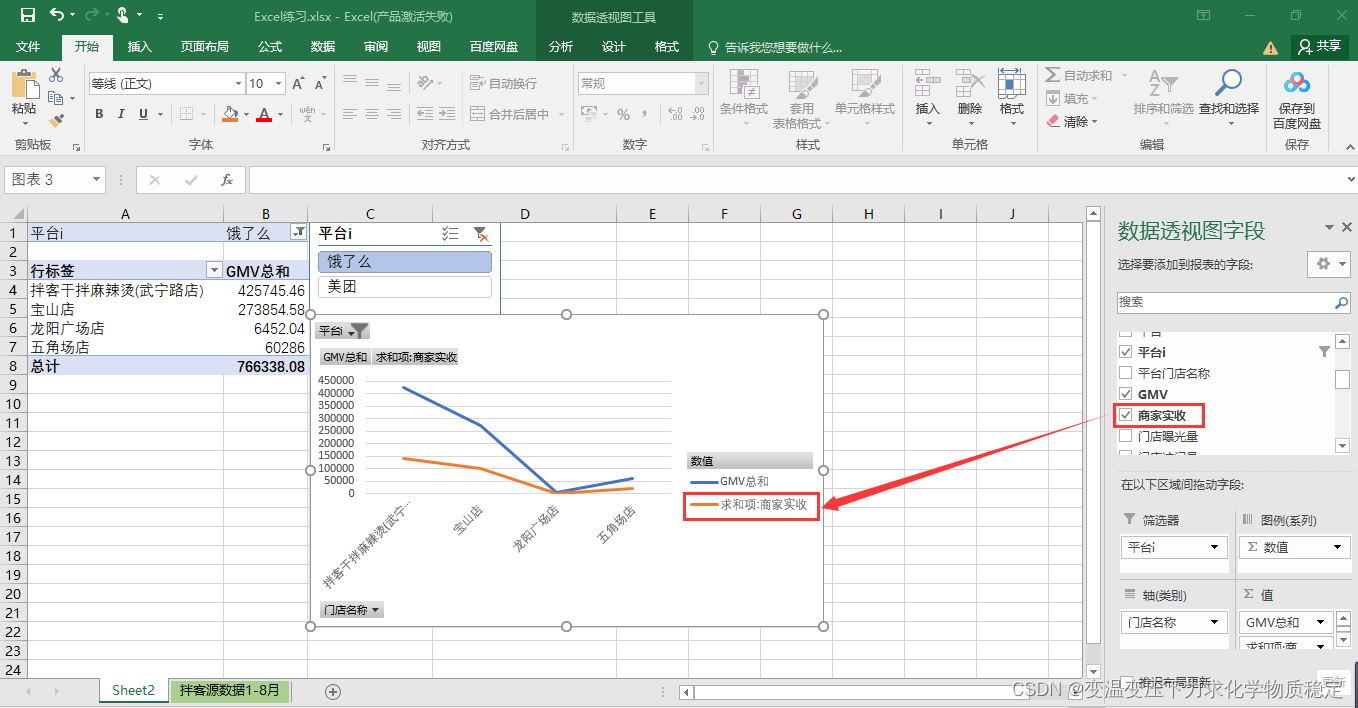Click the Save icon in quick access toolbar
1358x708 pixels.
[x=28, y=15]
